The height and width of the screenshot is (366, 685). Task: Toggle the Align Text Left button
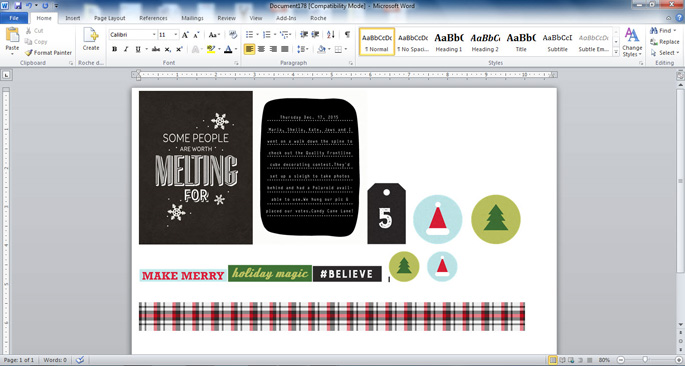click(249, 49)
